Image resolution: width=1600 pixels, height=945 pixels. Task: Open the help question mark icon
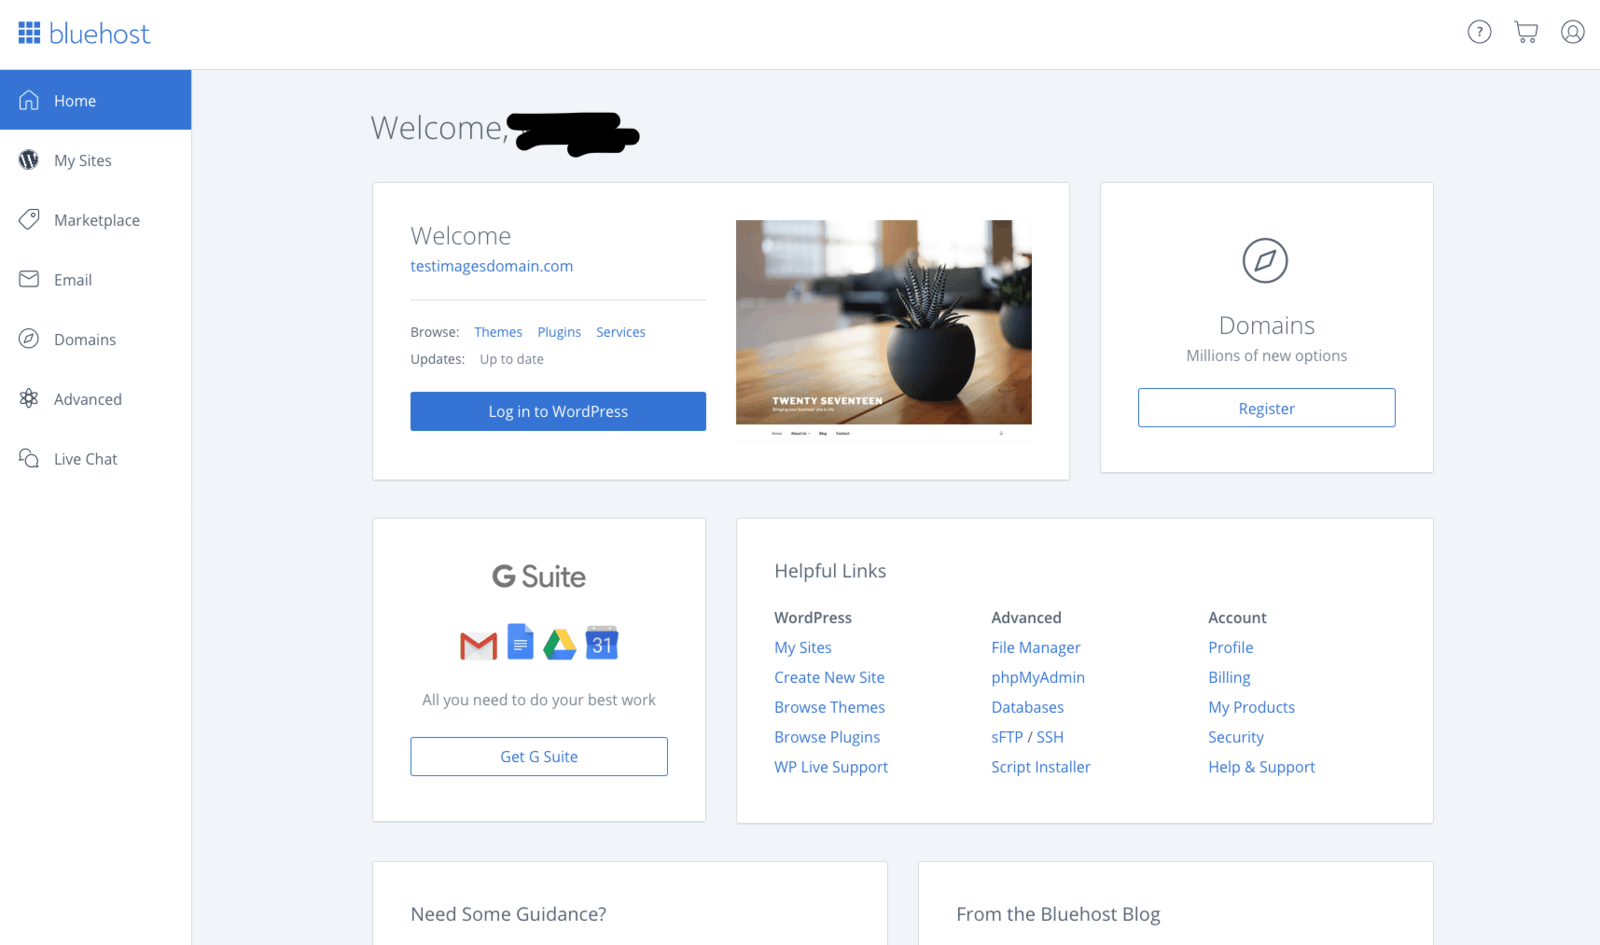tap(1479, 32)
